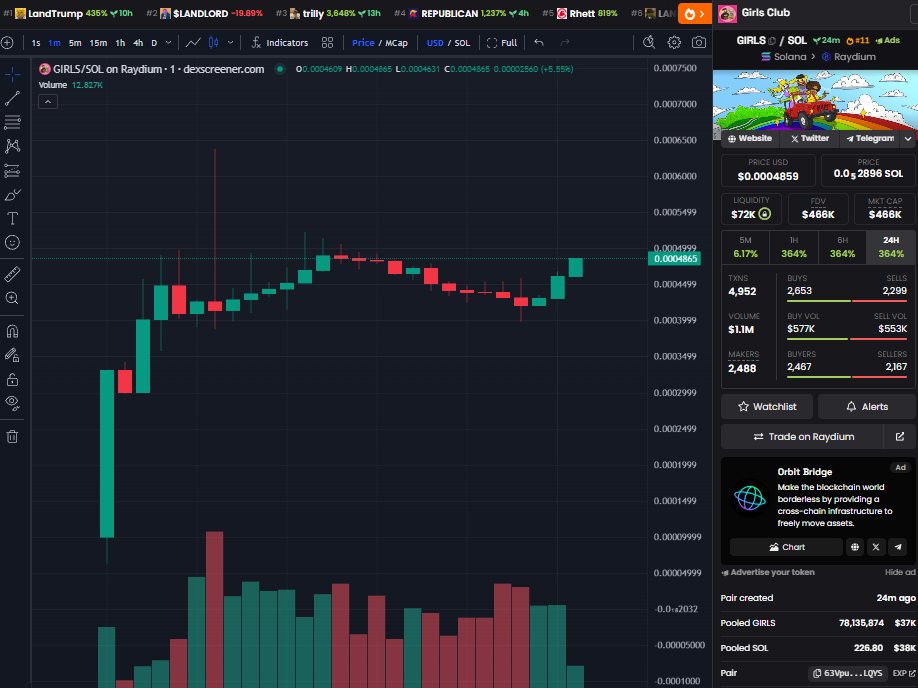Select the crosshair cursor tool
Viewport: 918px width, 688px height.
[x=12, y=74]
